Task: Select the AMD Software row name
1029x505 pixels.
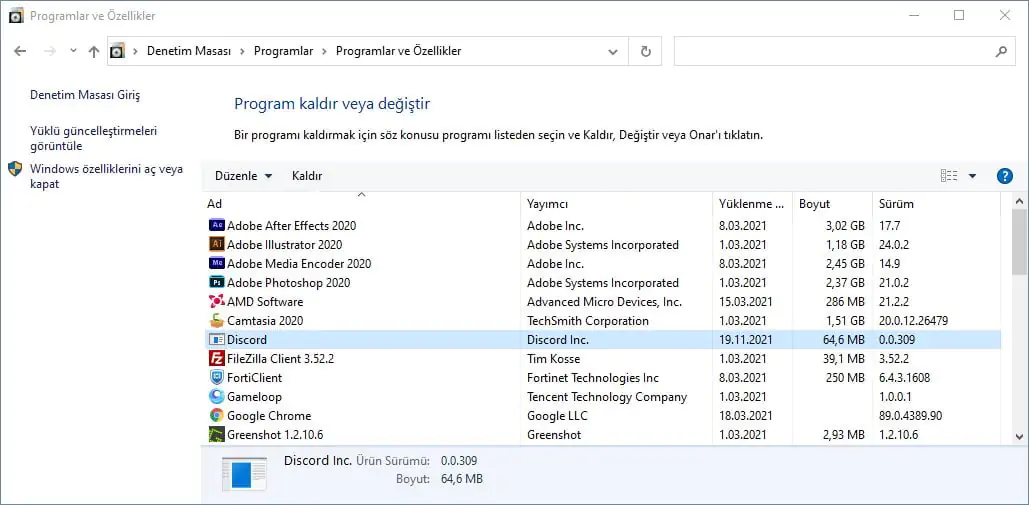Action: pyautogui.click(x=265, y=302)
